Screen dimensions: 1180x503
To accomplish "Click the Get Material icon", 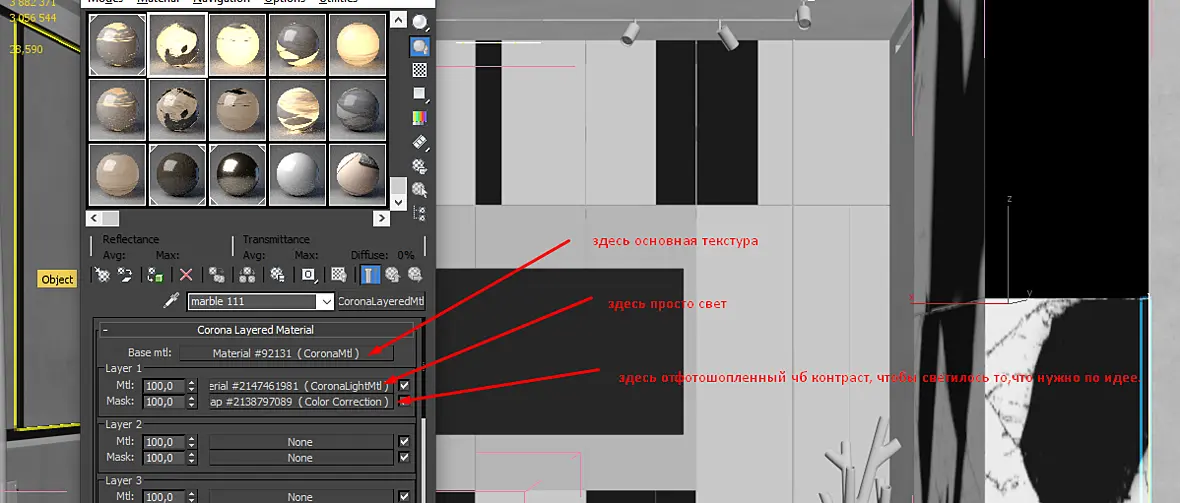I will pyautogui.click(x=102, y=275).
